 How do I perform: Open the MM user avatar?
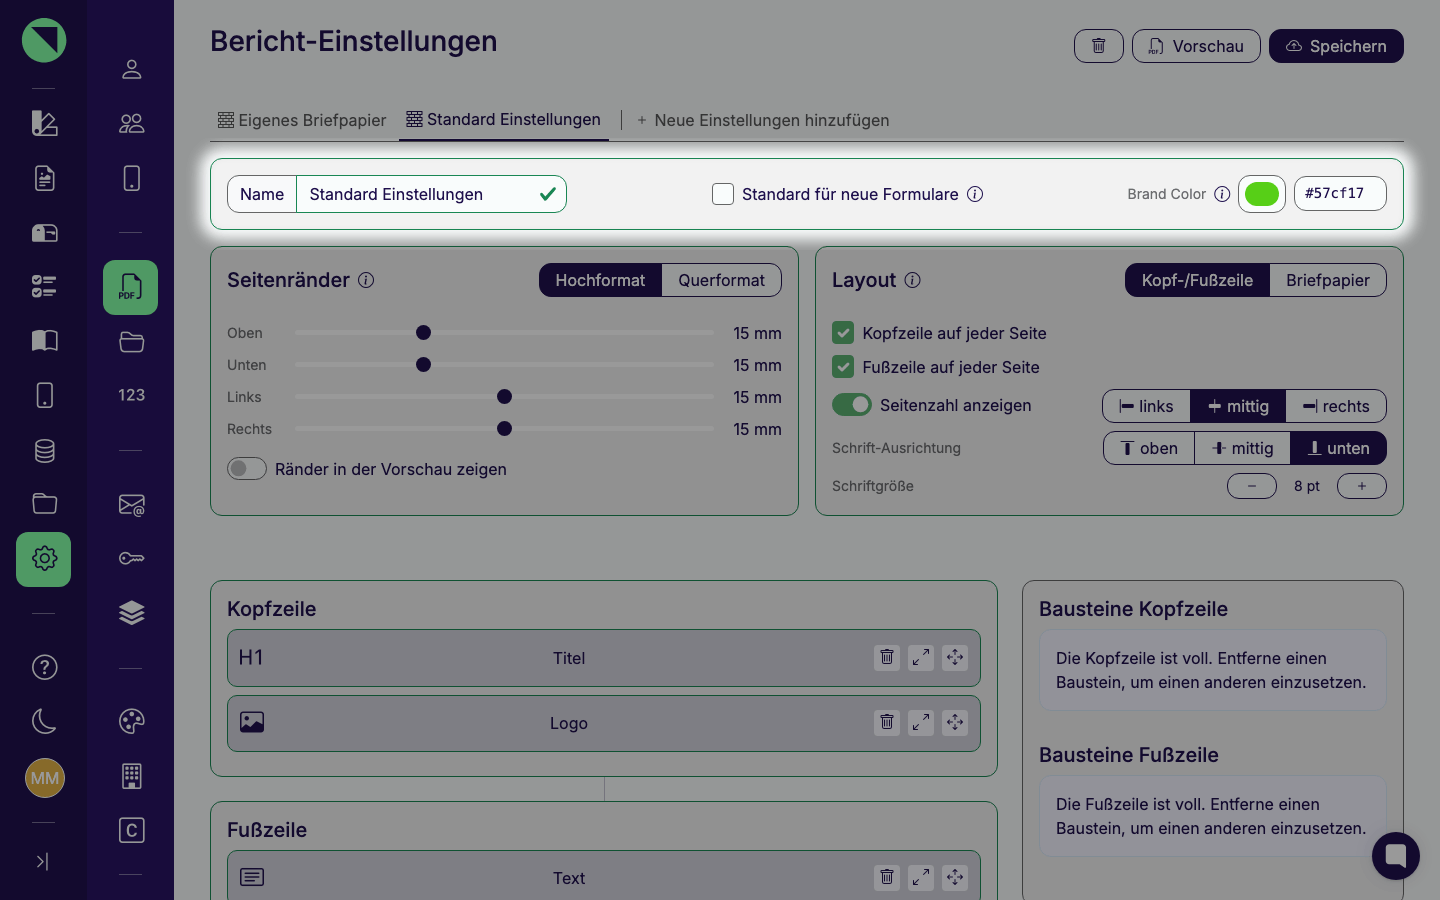pos(45,778)
